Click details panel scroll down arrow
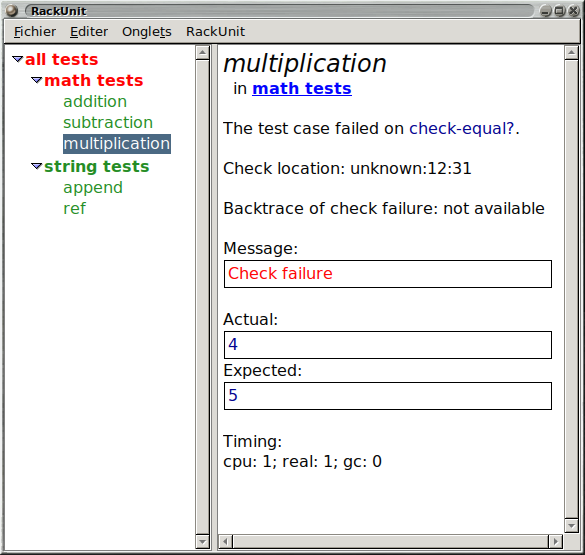 coord(571,526)
